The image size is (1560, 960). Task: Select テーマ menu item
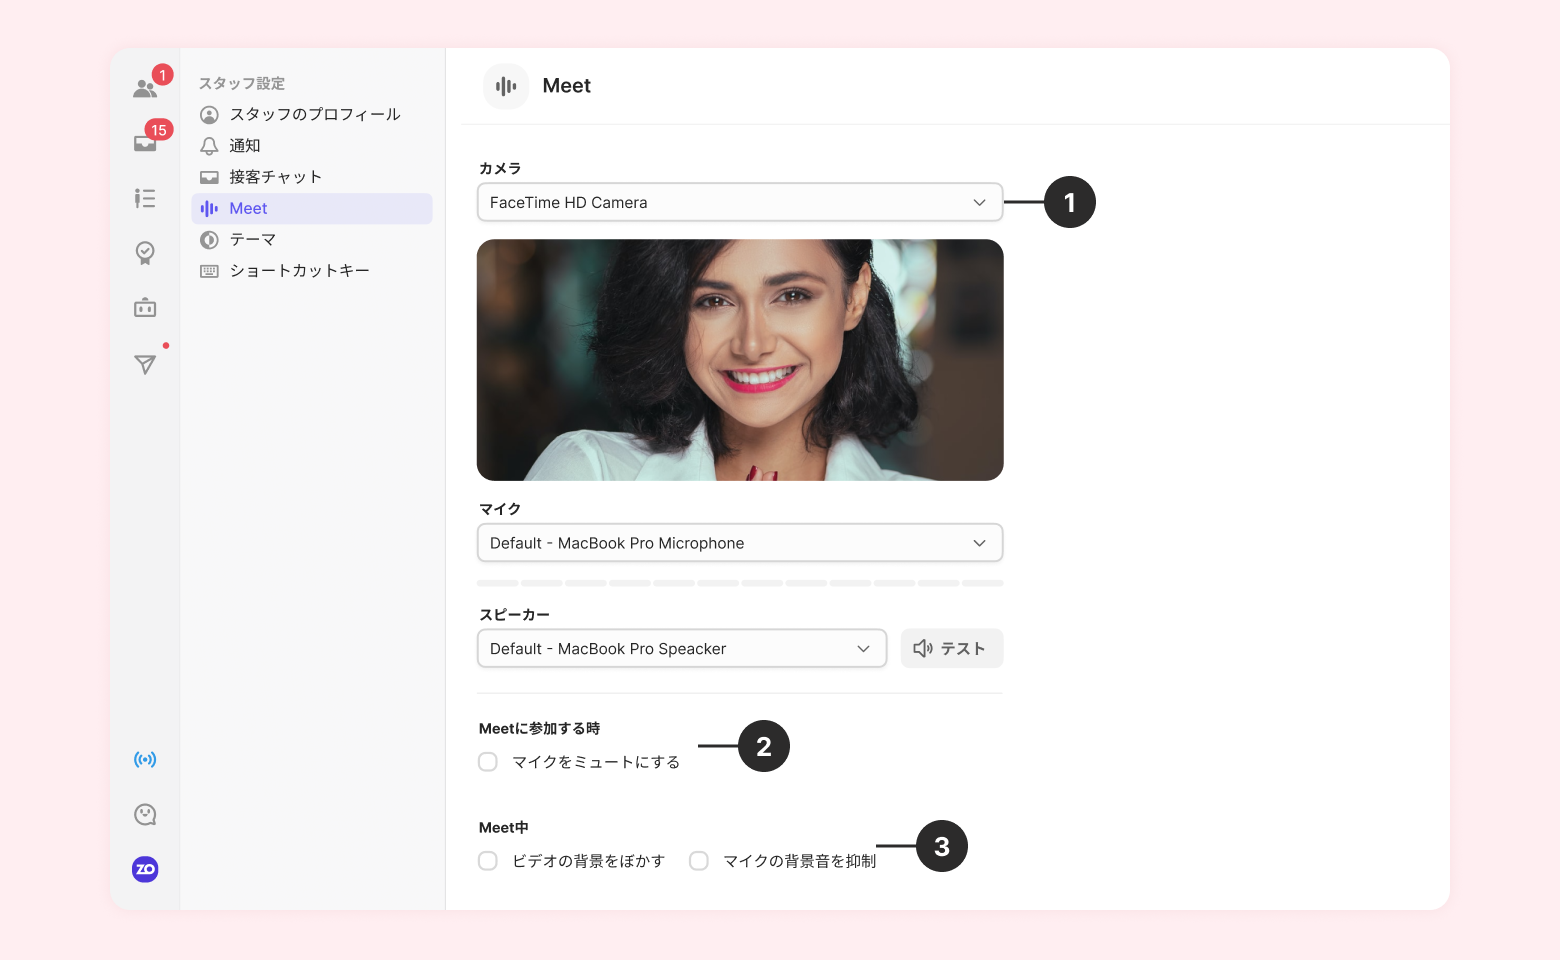312,240
